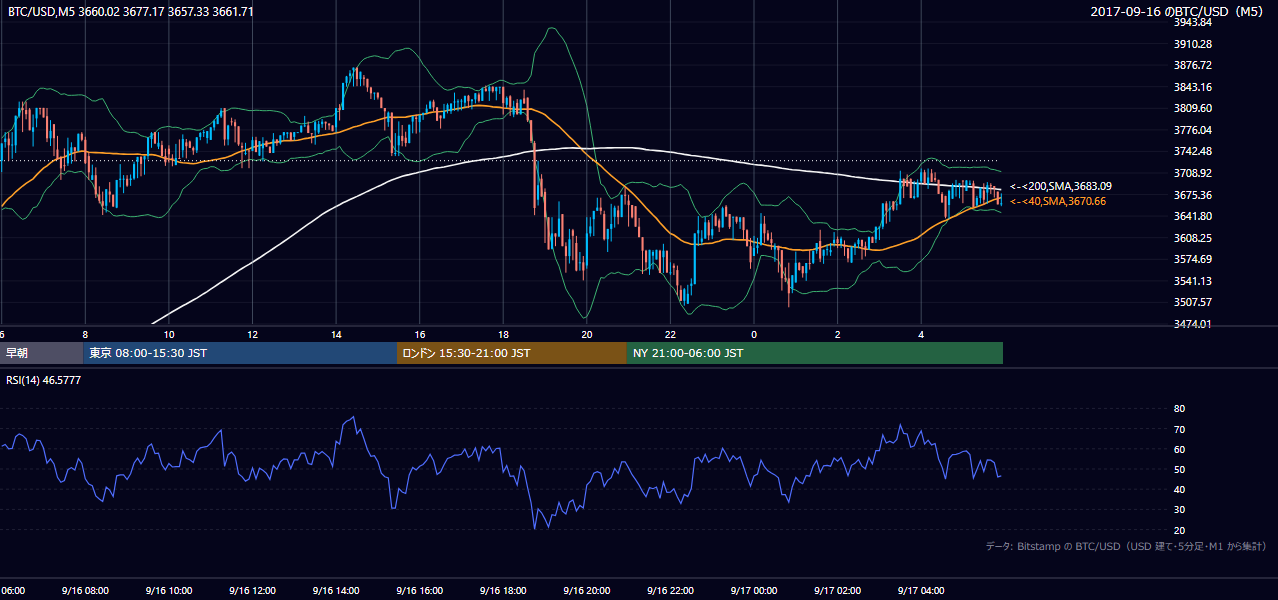Click price axis value 3843.16
This screenshot has height=600, width=1278.
coord(1193,87)
